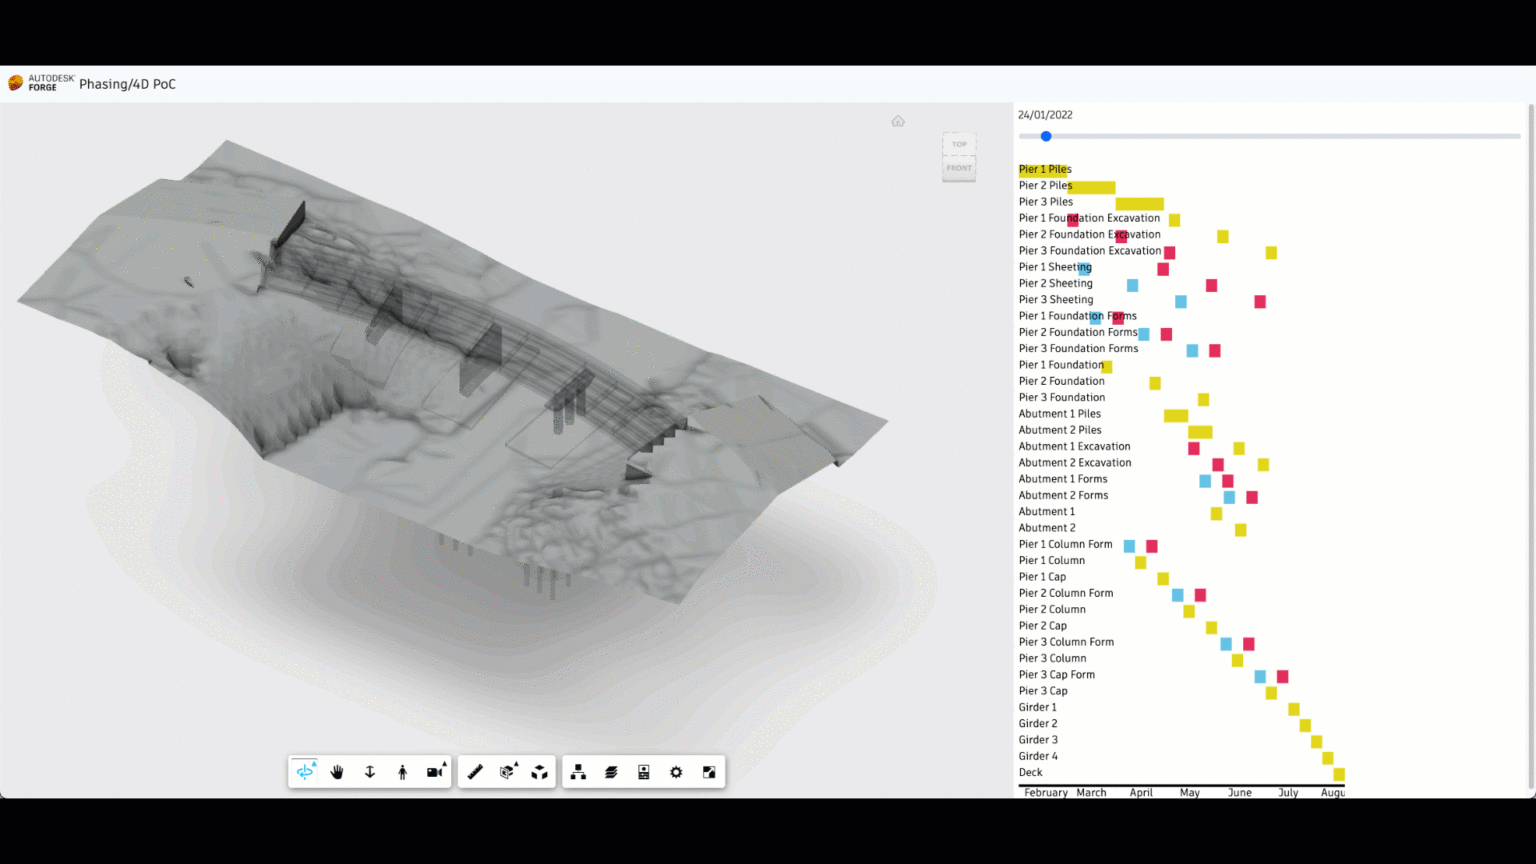Open the camera interactions tool
Viewport: 1536px width, 864px height.
[x=434, y=772]
